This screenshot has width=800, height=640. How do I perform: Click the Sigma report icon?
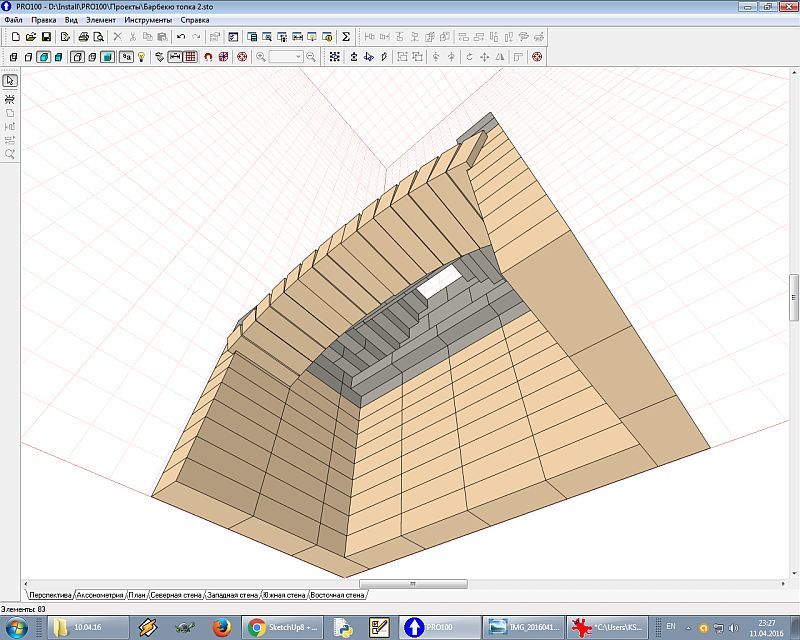tap(346, 37)
